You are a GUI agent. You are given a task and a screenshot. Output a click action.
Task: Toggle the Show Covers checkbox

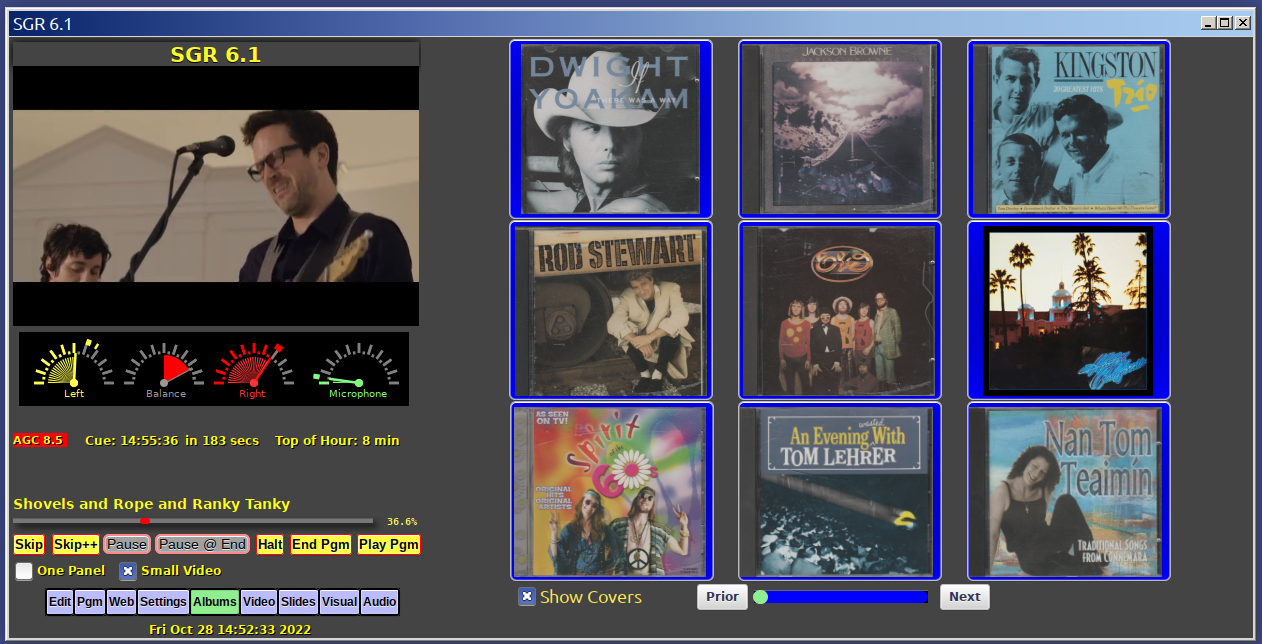[527, 597]
